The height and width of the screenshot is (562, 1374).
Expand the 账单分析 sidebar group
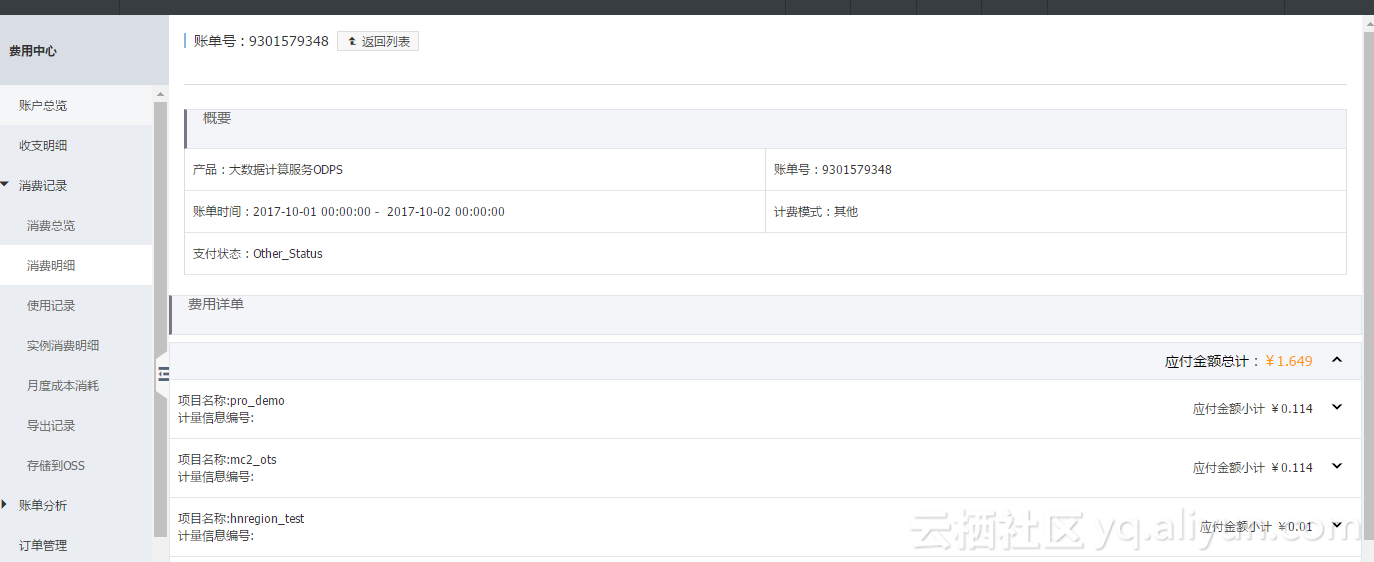tap(76, 505)
